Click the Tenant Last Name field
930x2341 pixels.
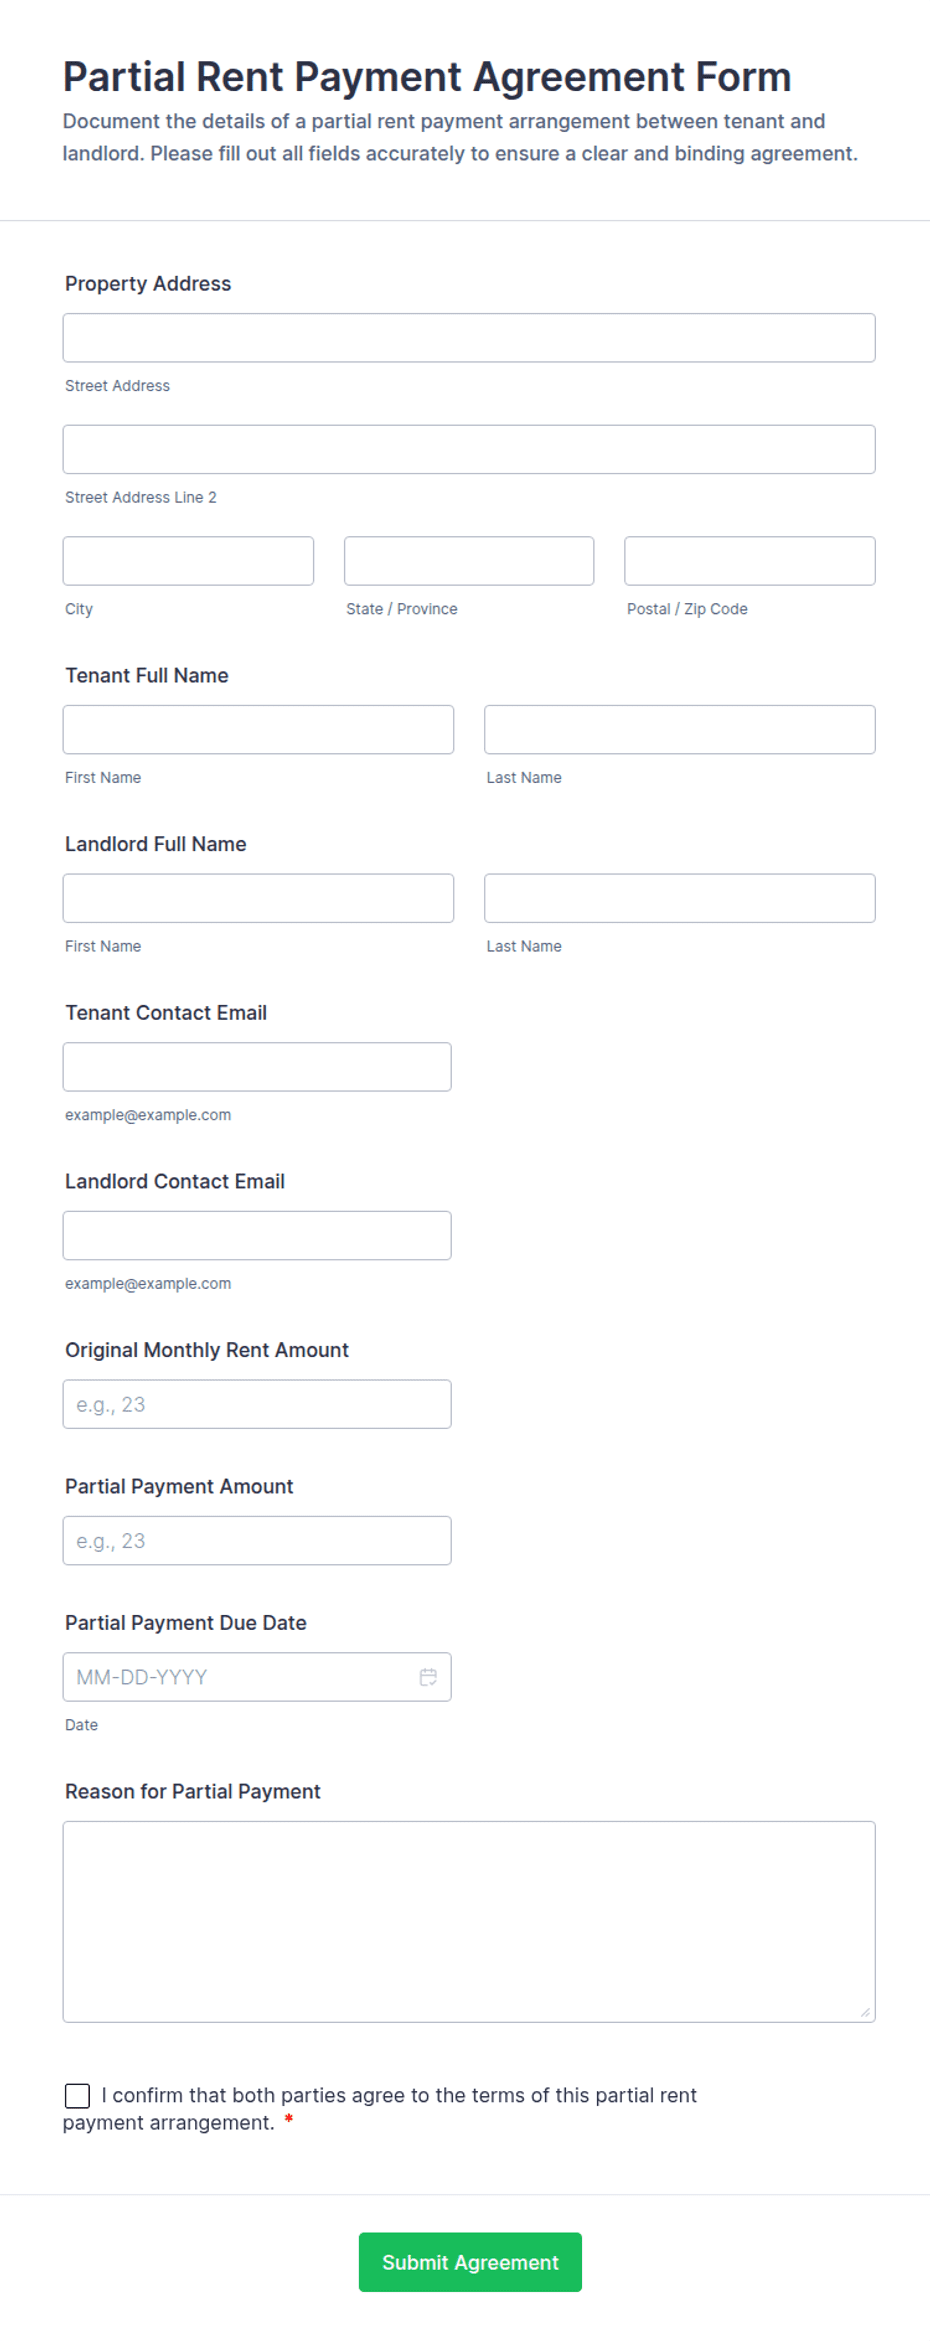[x=680, y=730]
